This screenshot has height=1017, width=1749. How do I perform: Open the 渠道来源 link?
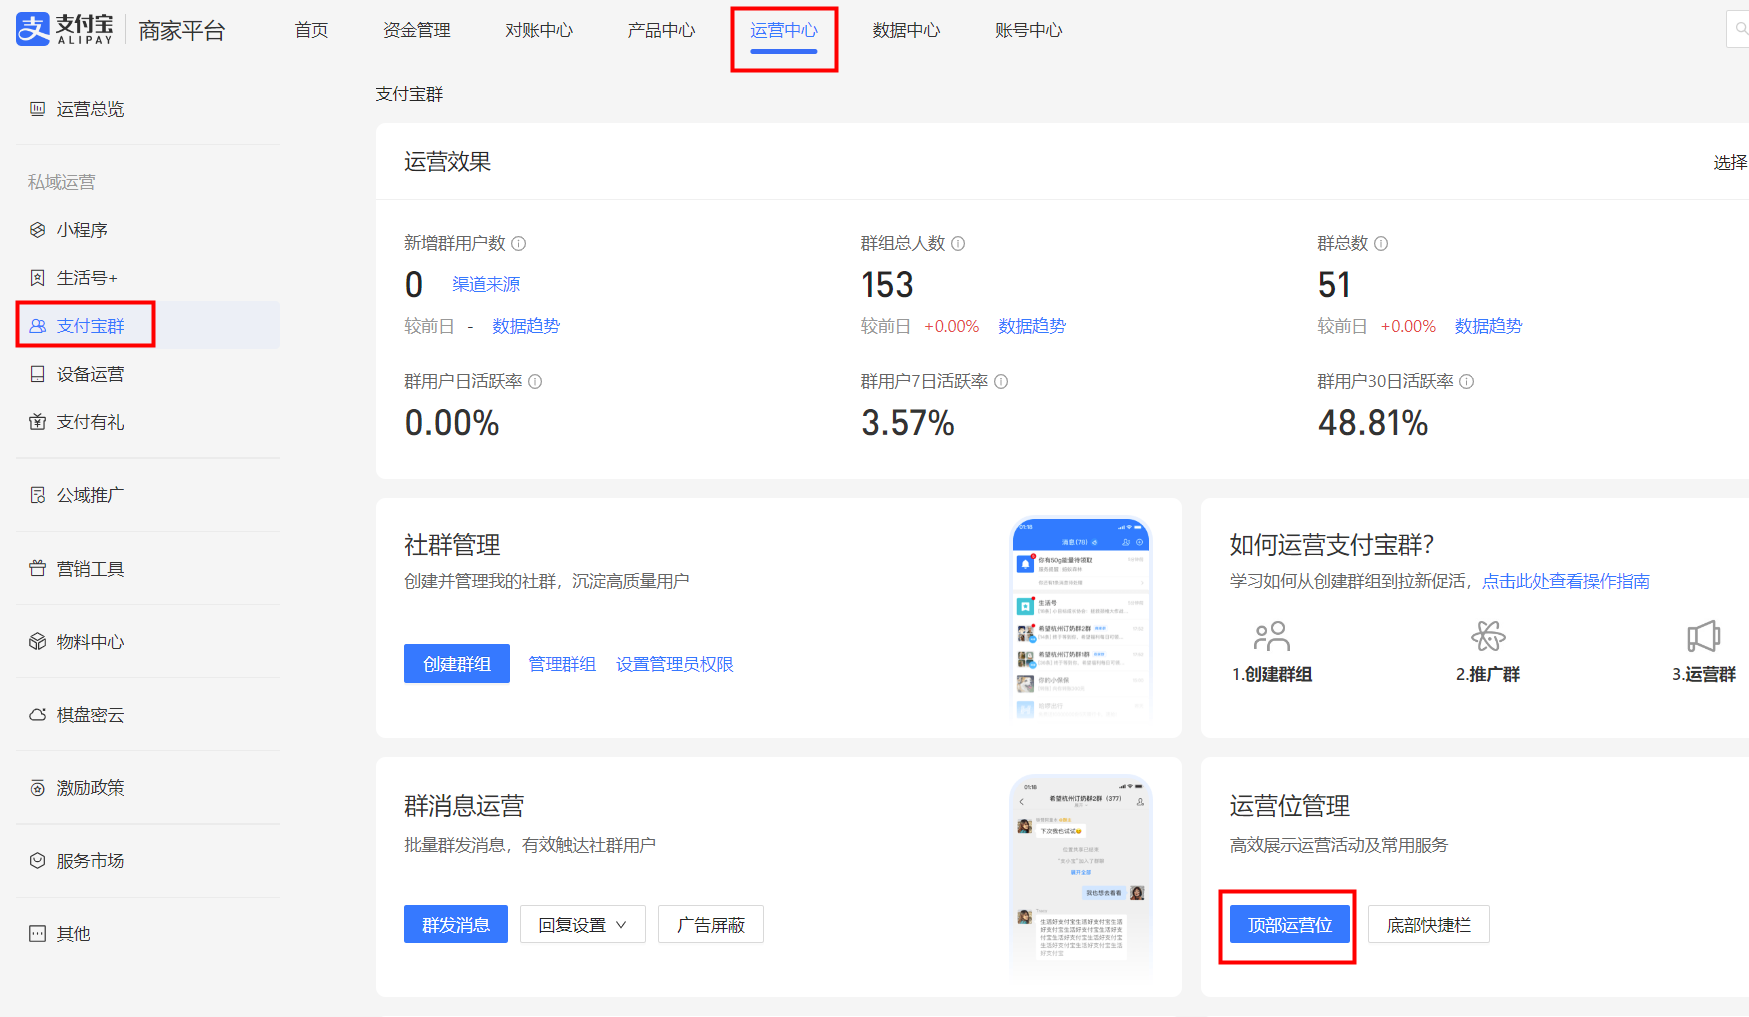point(486,285)
